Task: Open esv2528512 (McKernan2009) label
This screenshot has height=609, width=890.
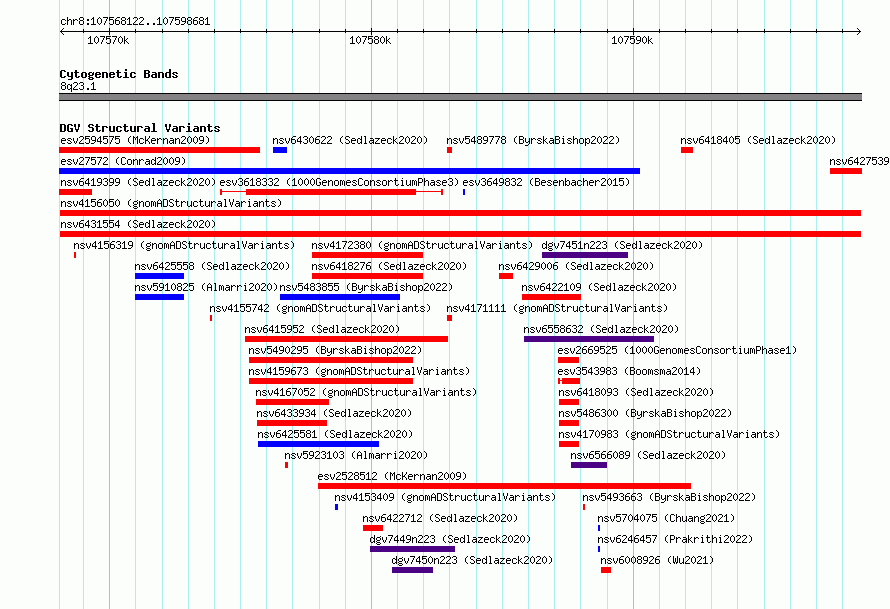Action: (392, 476)
